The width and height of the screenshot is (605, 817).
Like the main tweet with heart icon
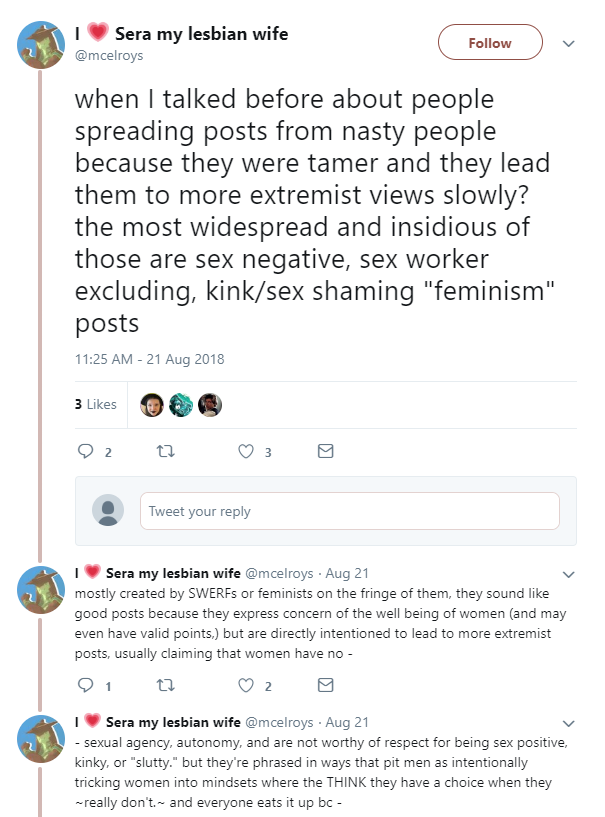pos(246,452)
